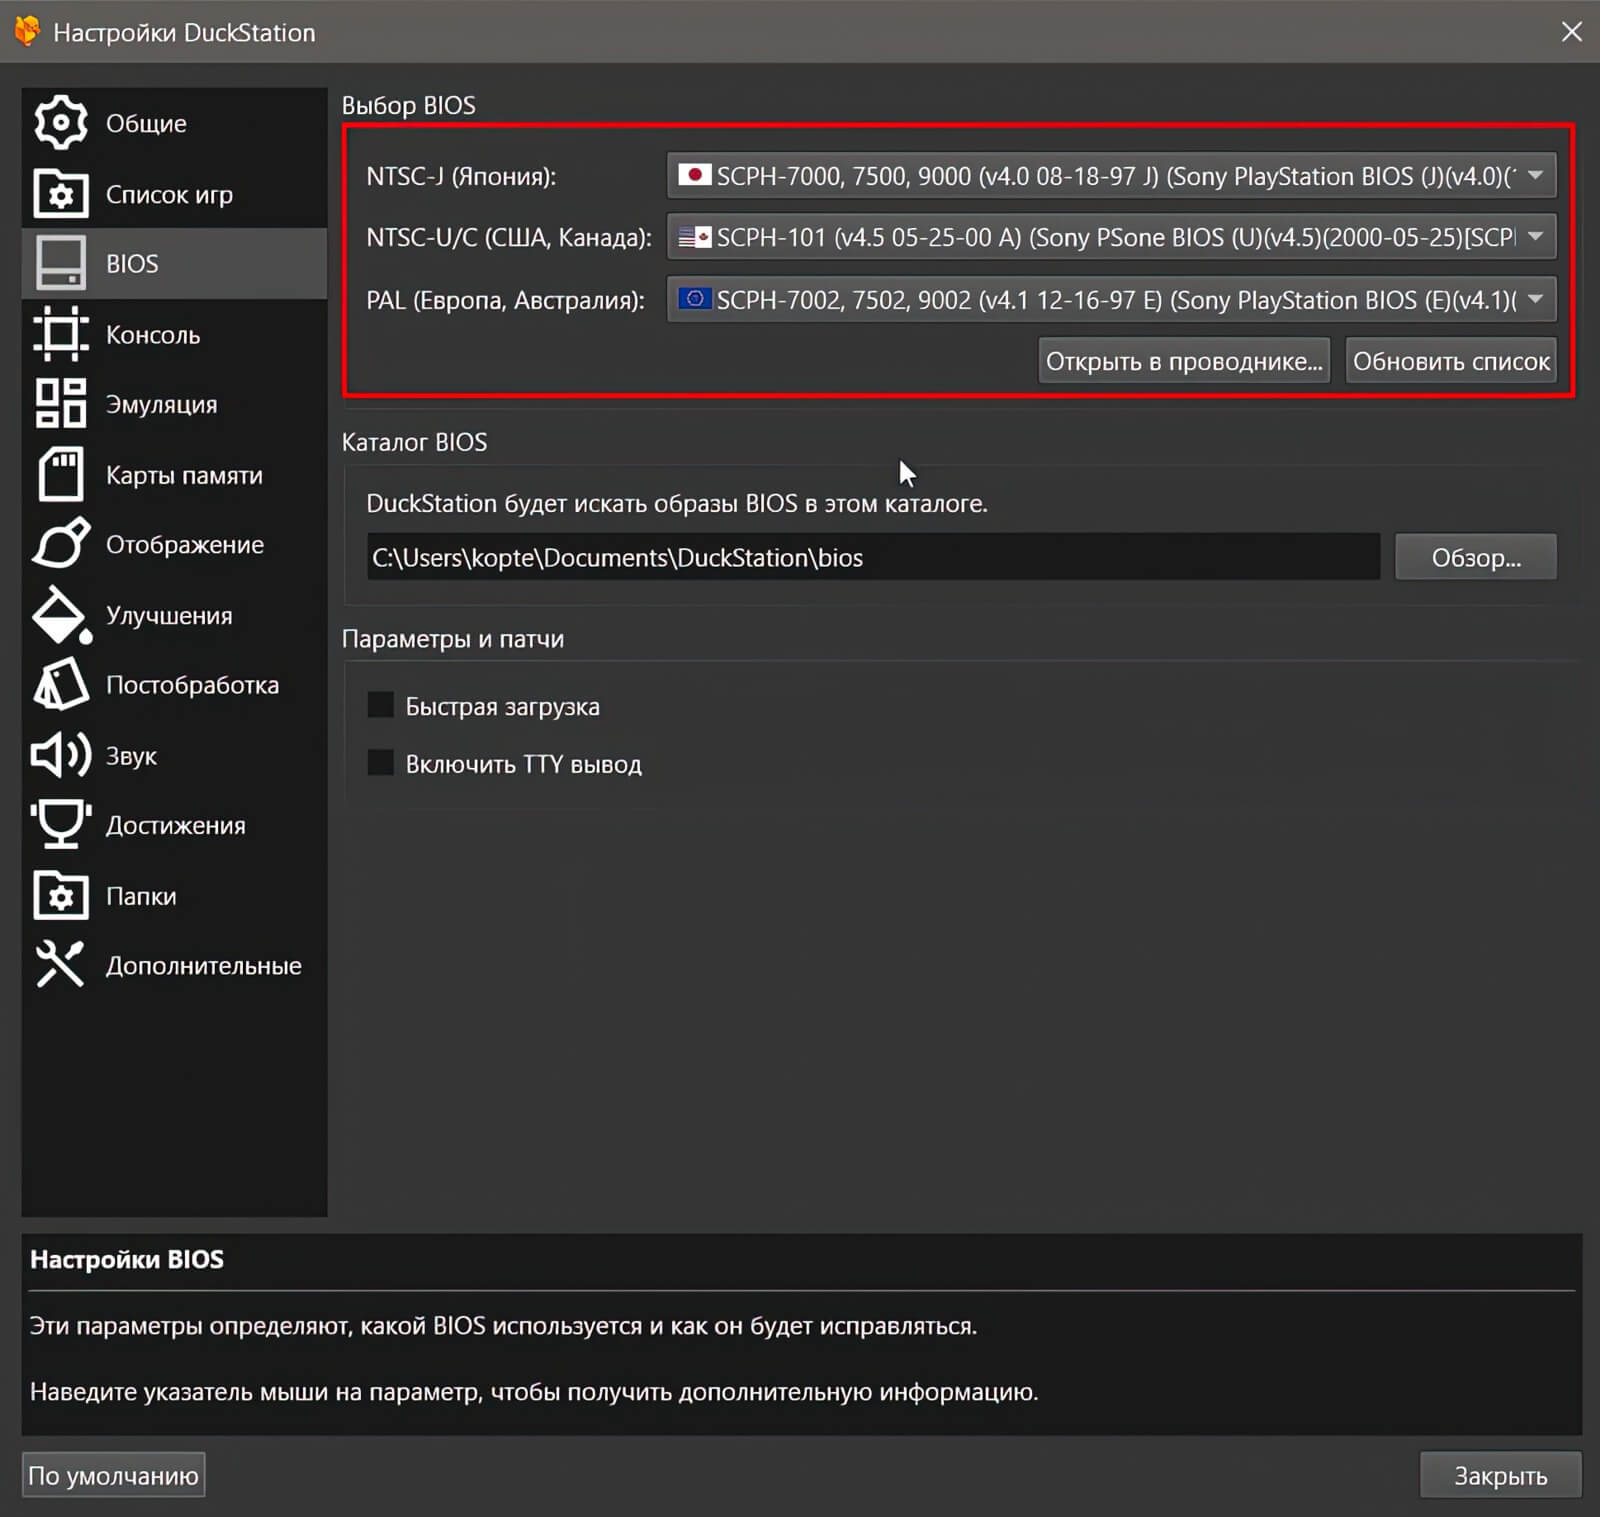The height and width of the screenshot is (1517, 1600).
Task: Open Карты памяти settings
Action: pos(174,474)
